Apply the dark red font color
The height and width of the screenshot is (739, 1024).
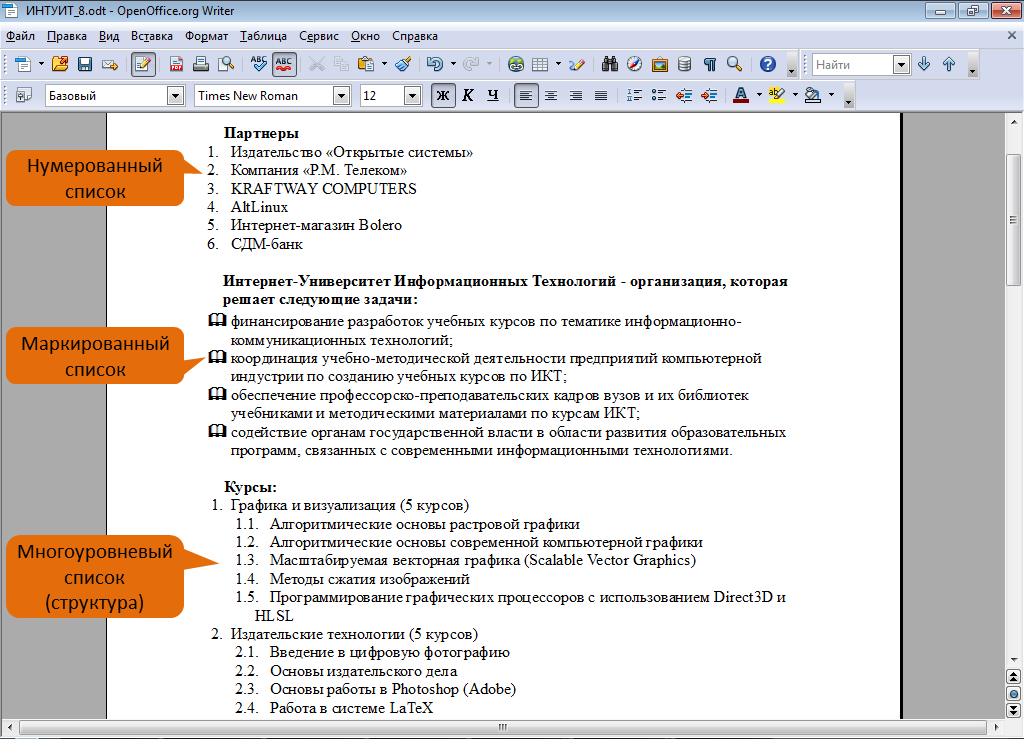coord(741,95)
